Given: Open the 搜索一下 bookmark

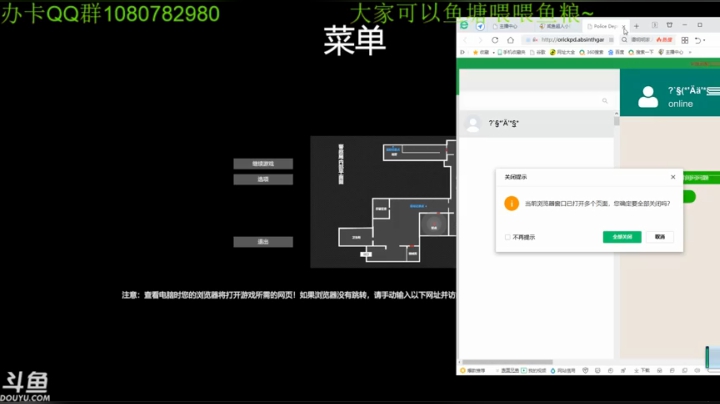Looking at the screenshot, I should [x=641, y=52].
